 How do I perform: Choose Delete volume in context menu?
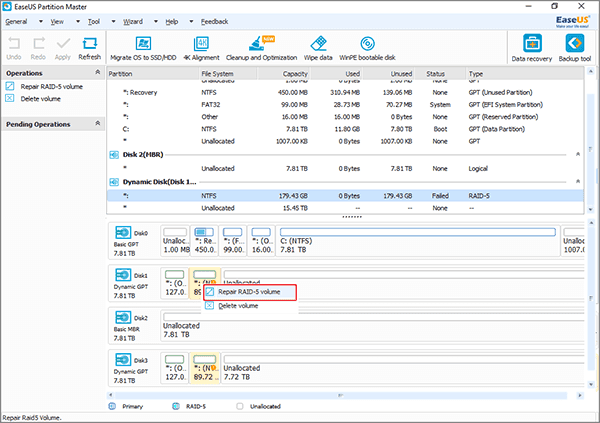pyautogui.click(x=238, y=306)
